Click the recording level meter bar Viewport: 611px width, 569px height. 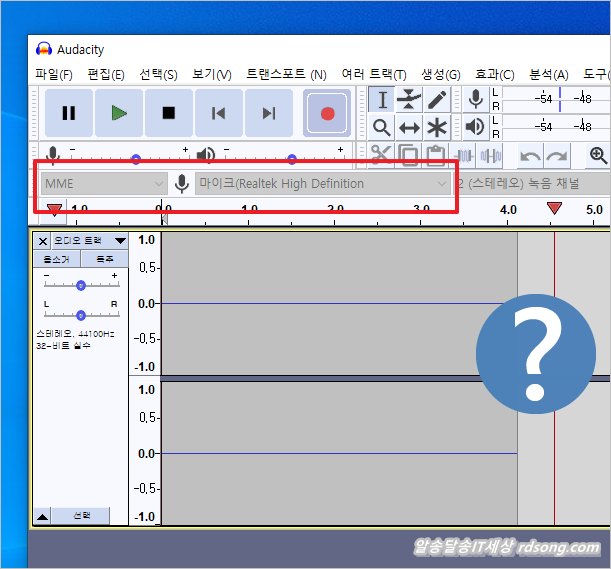click(556, 99)
